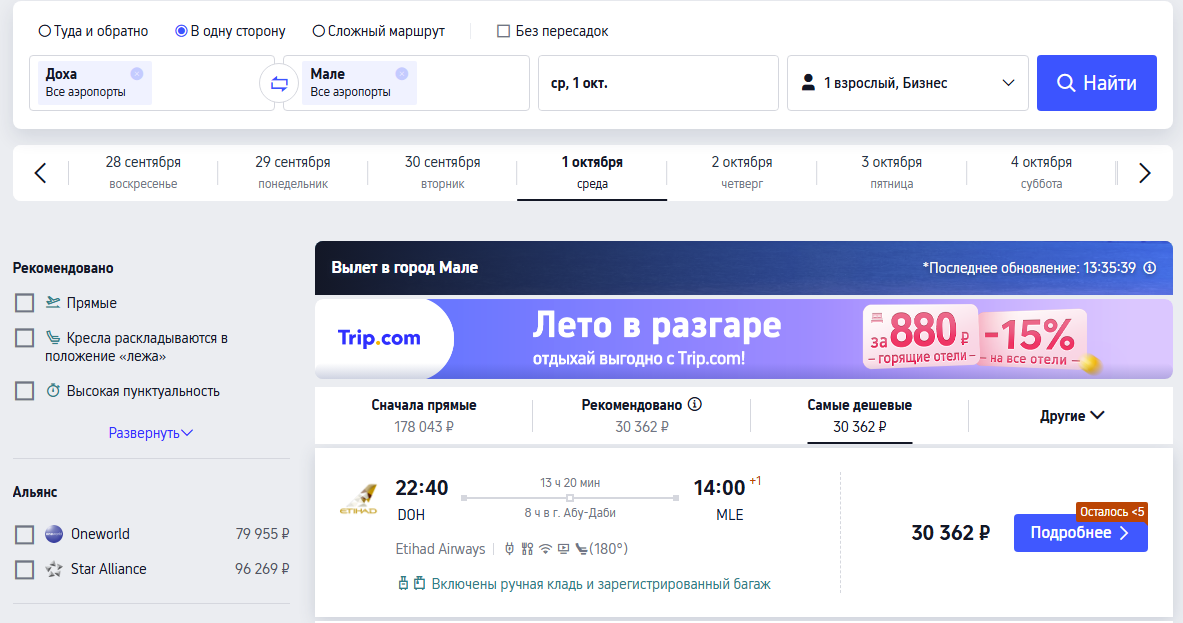The image size is (1183, 623).
Task: Click the baggage icons in included luggage line
Action: click(x=412, y=584)
